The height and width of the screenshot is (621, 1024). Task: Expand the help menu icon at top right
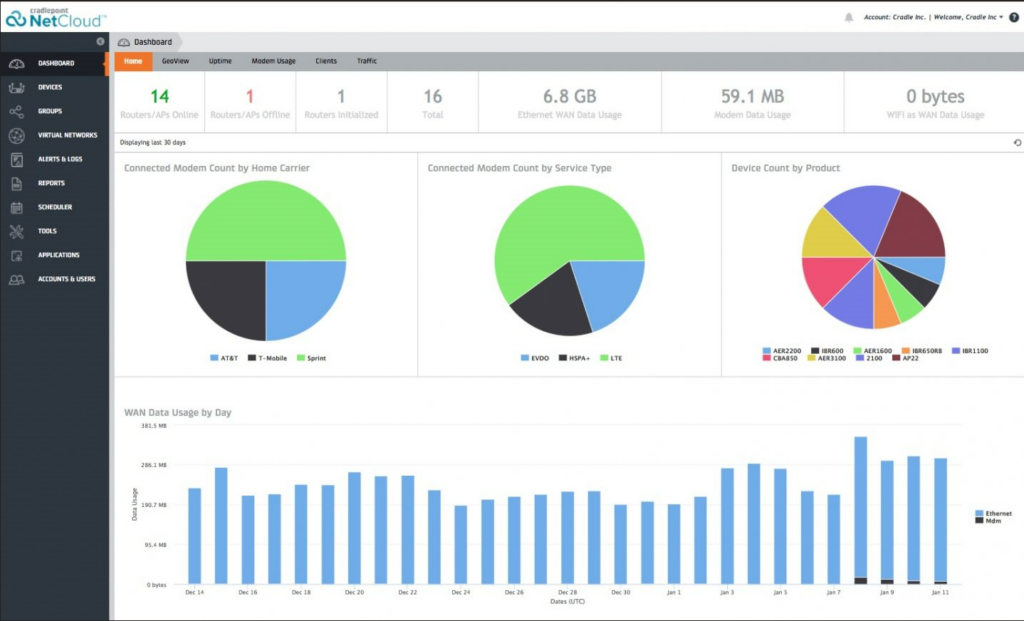(x=1012, y=17)
